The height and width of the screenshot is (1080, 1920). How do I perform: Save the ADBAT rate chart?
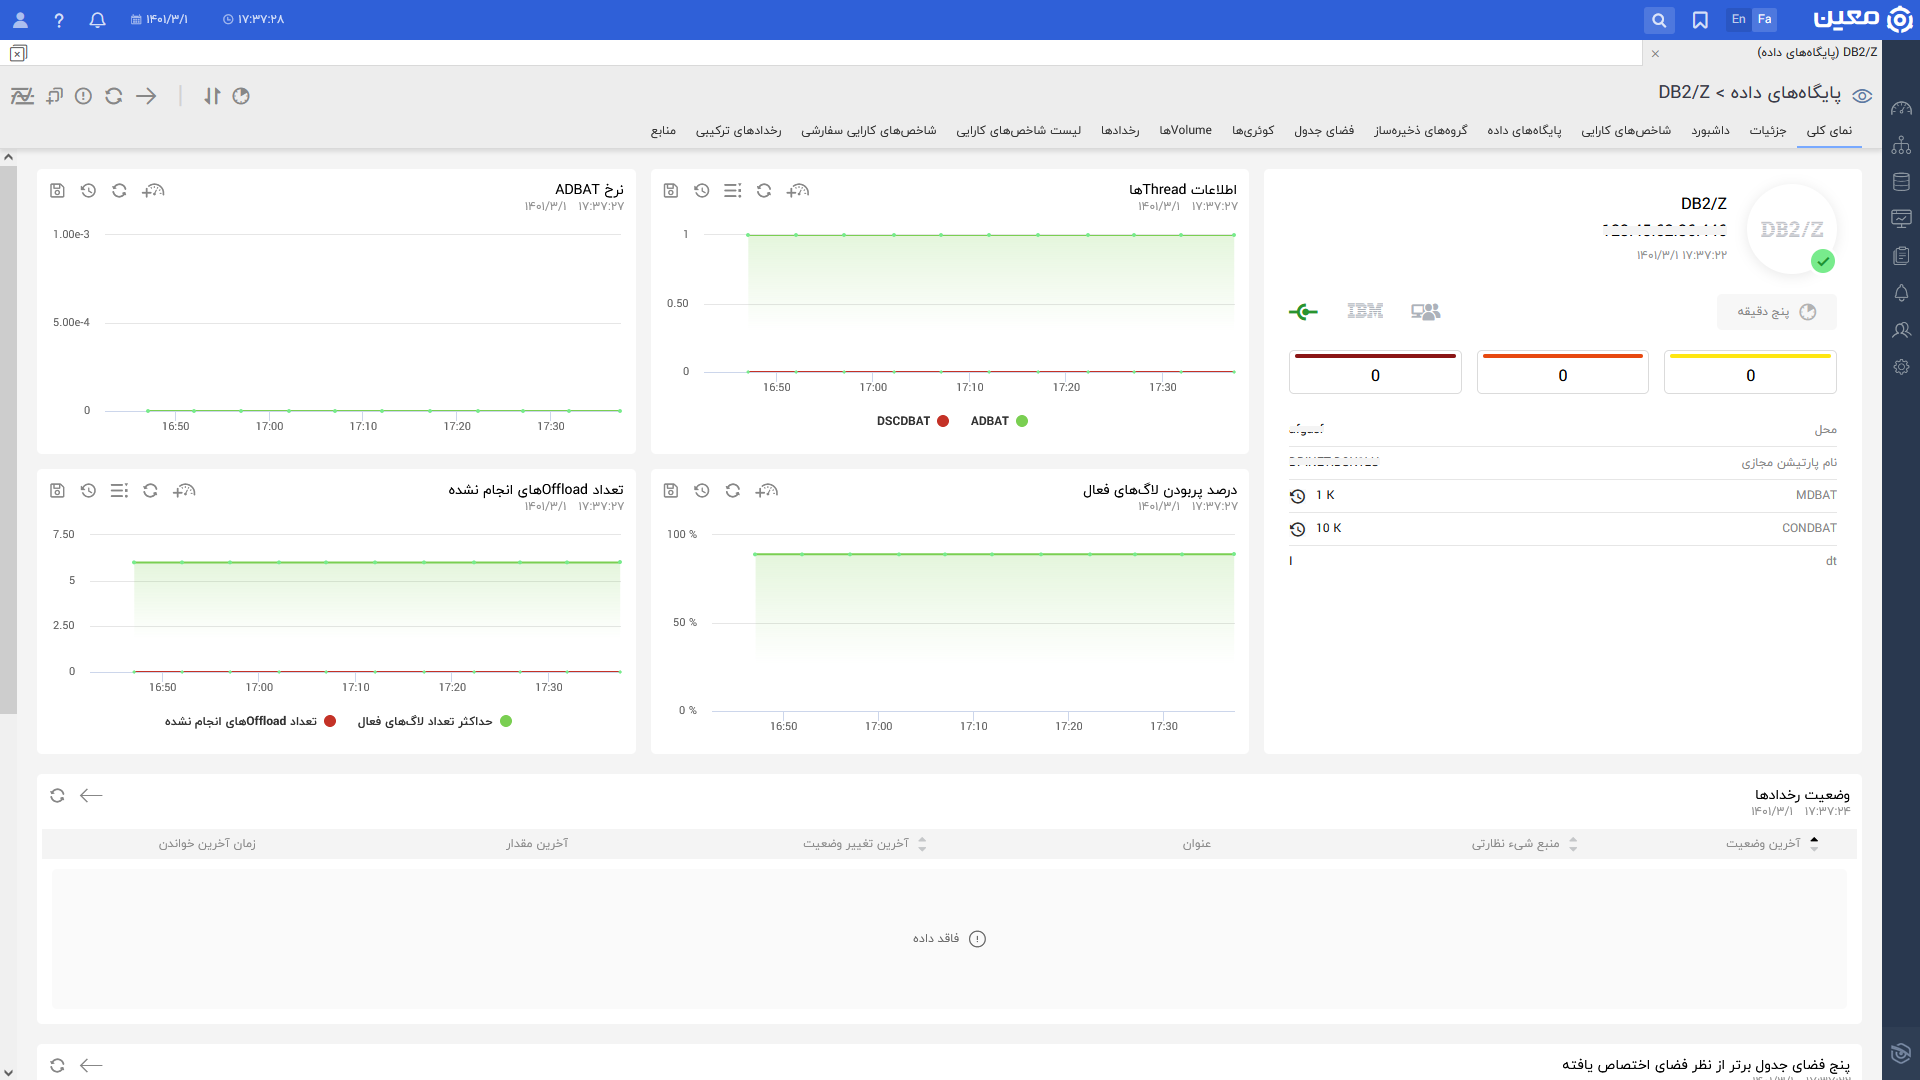(x=57, y=190)
